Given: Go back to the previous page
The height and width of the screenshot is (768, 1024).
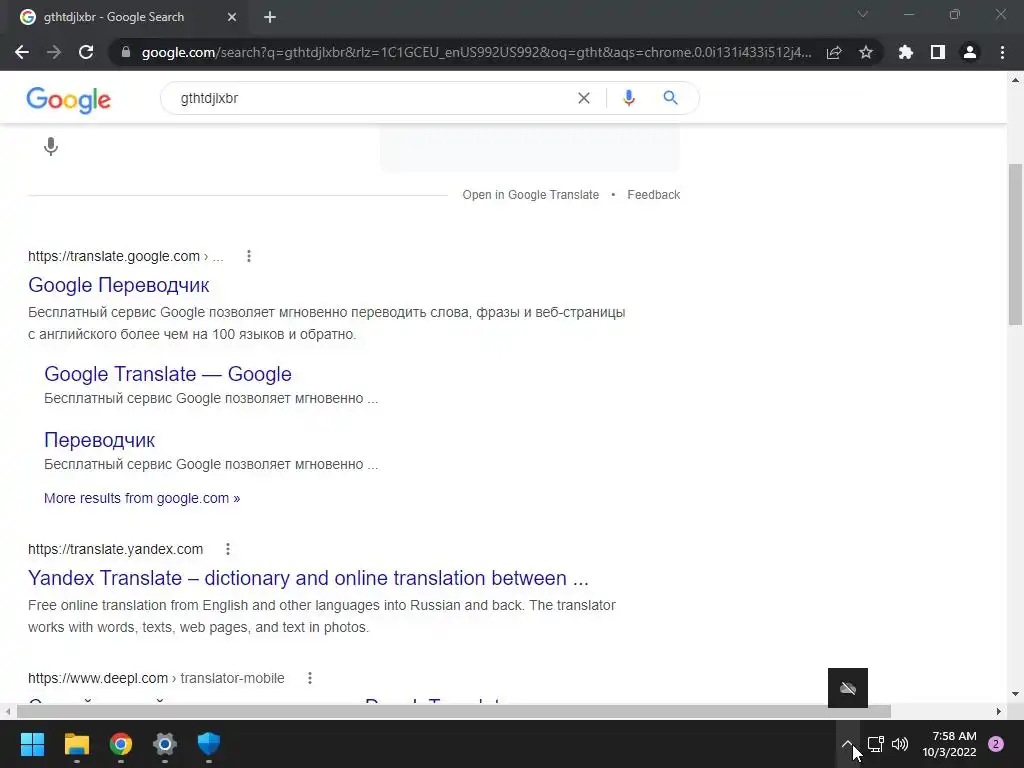Looking at the screenshot, I should [x=22, y=52].
